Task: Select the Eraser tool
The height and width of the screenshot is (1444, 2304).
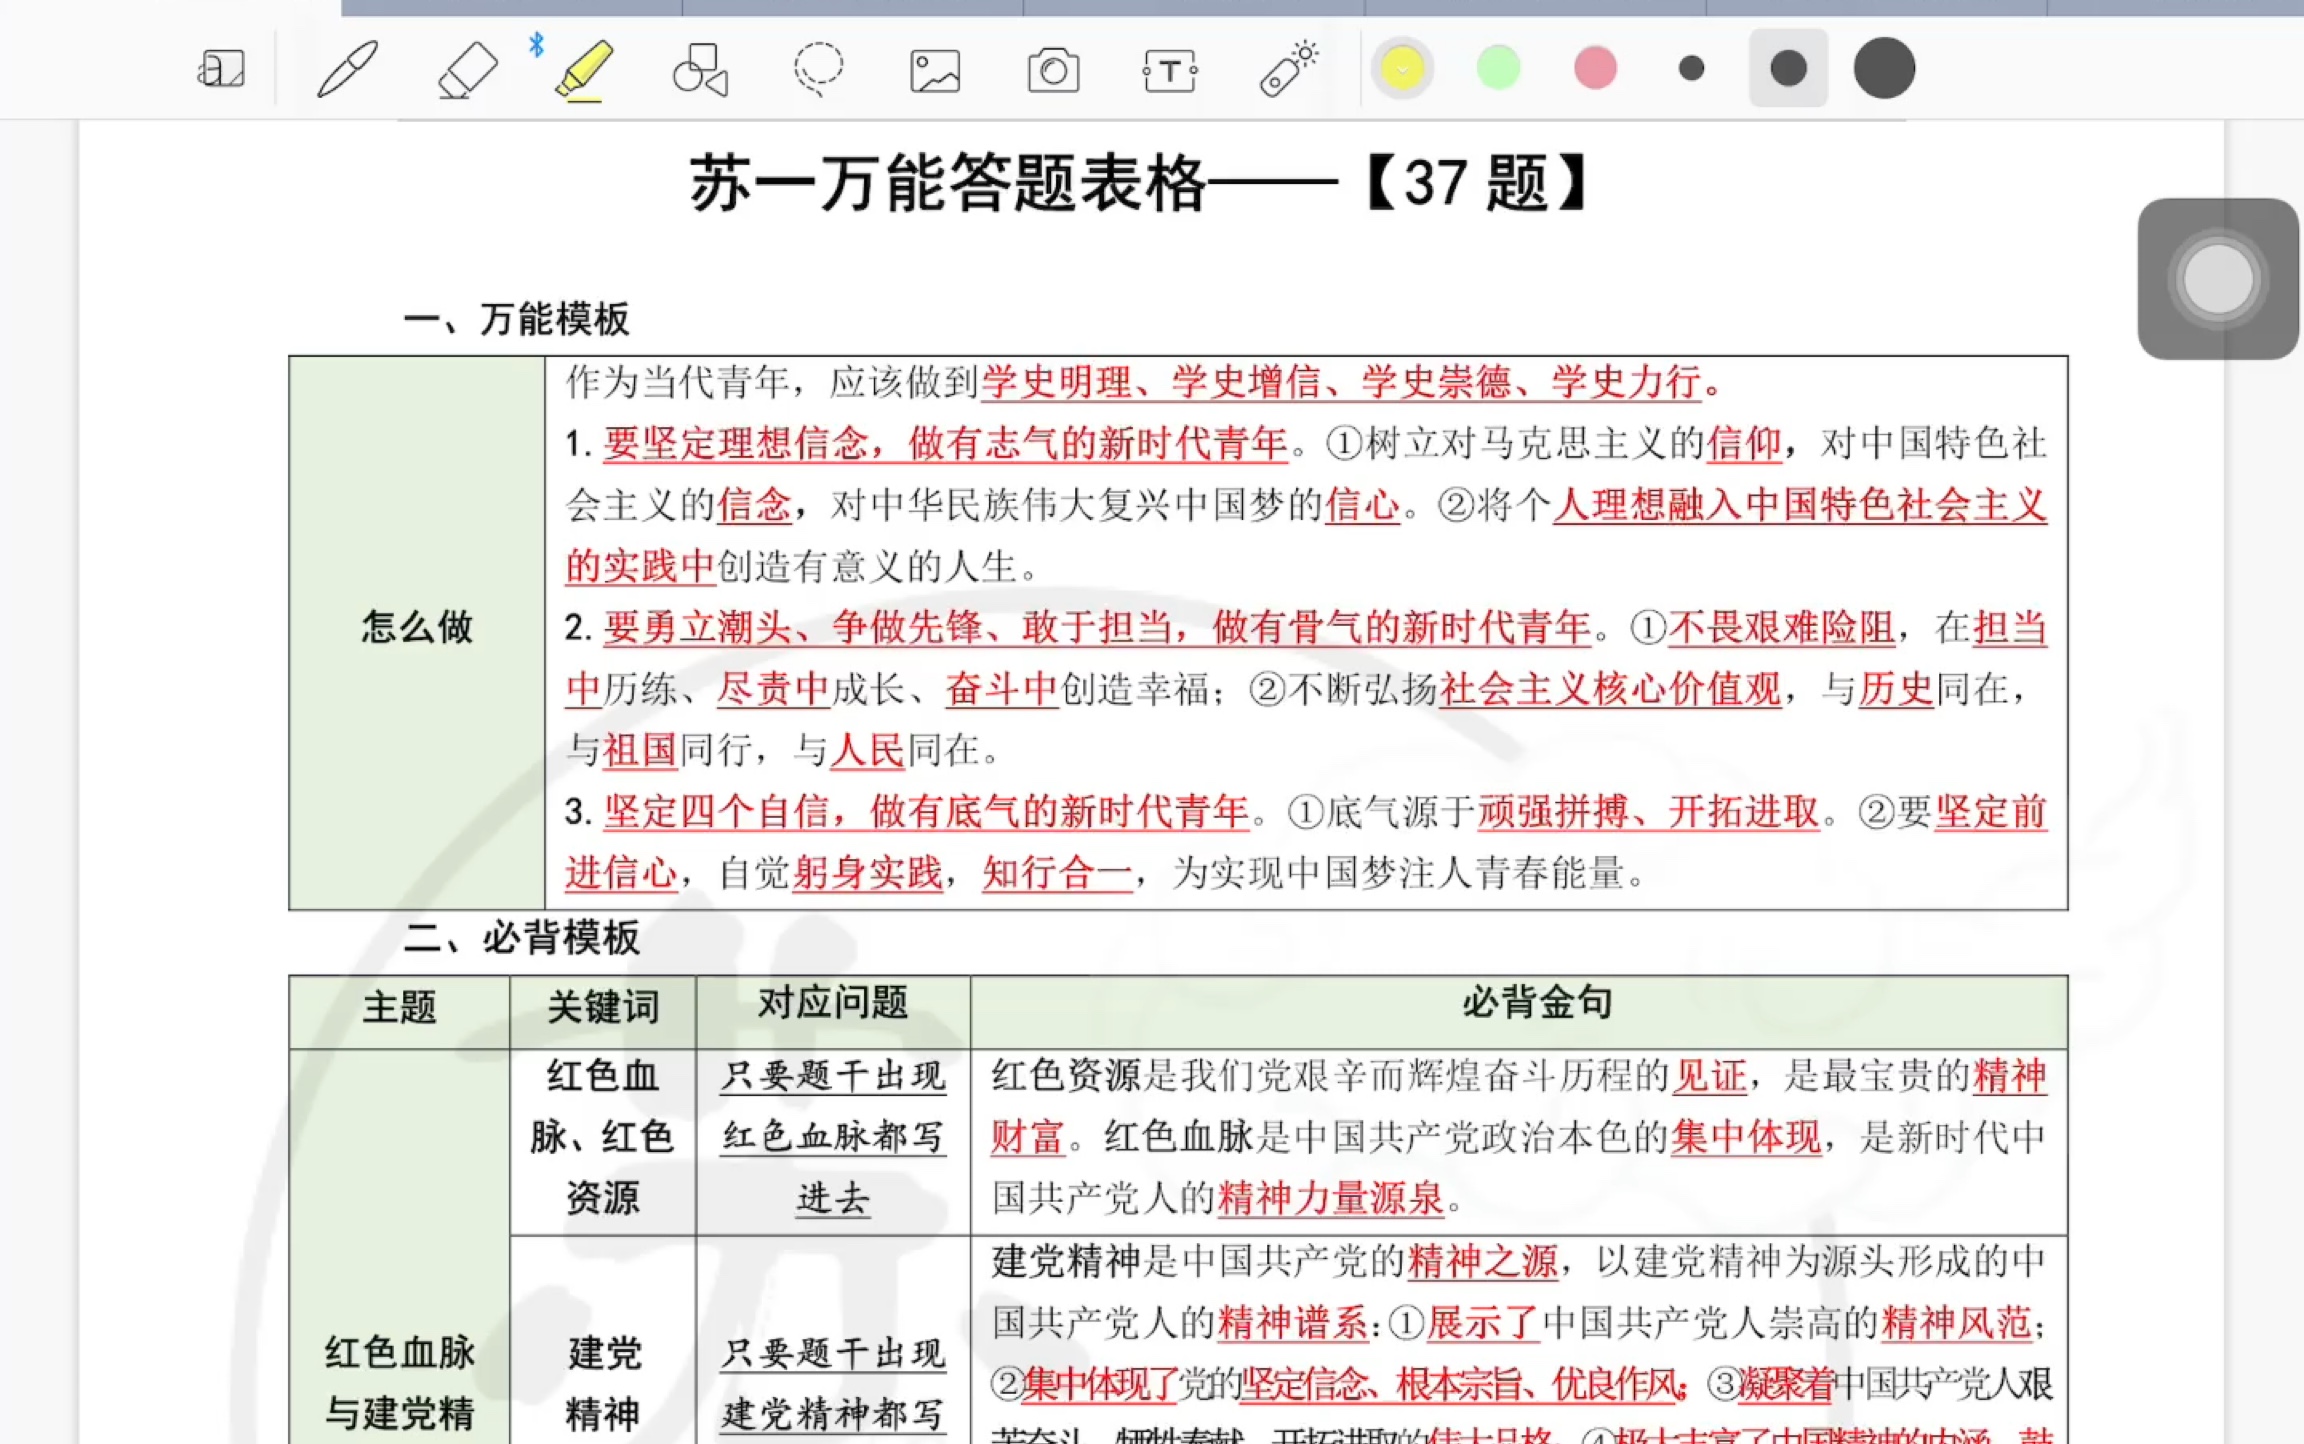Action: pos(467,69)
